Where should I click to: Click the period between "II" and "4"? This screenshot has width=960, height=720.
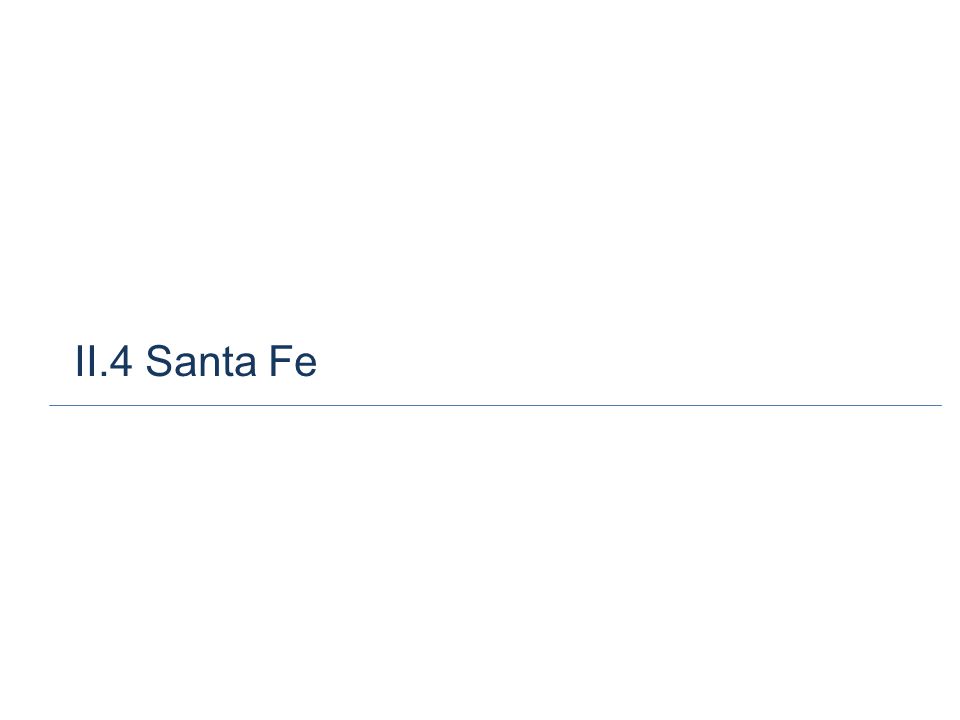102,375
